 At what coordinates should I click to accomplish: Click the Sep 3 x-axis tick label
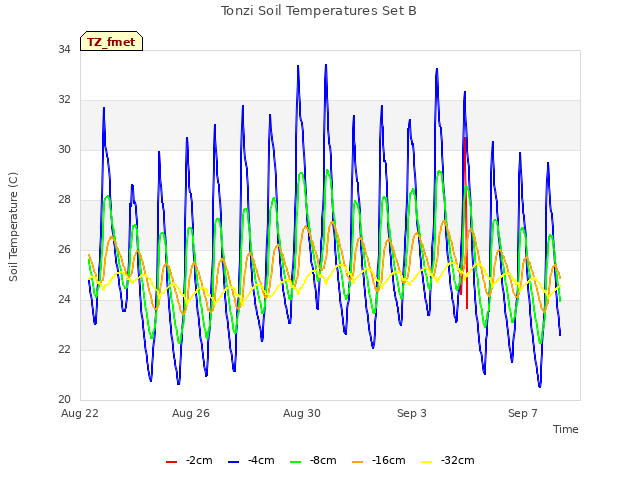point(412,413)
